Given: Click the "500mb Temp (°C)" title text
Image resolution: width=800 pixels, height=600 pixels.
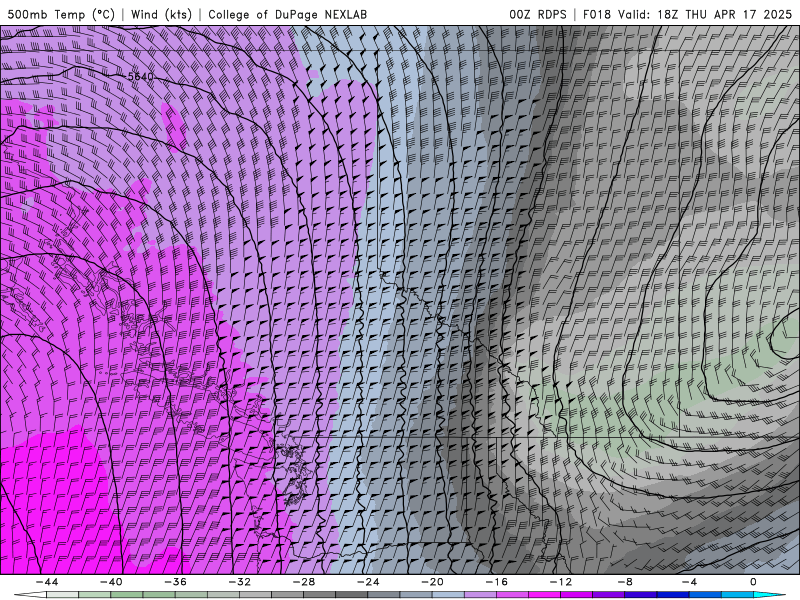Looking at the screenshot, I should pyautogui.click(x=61, y=14).
